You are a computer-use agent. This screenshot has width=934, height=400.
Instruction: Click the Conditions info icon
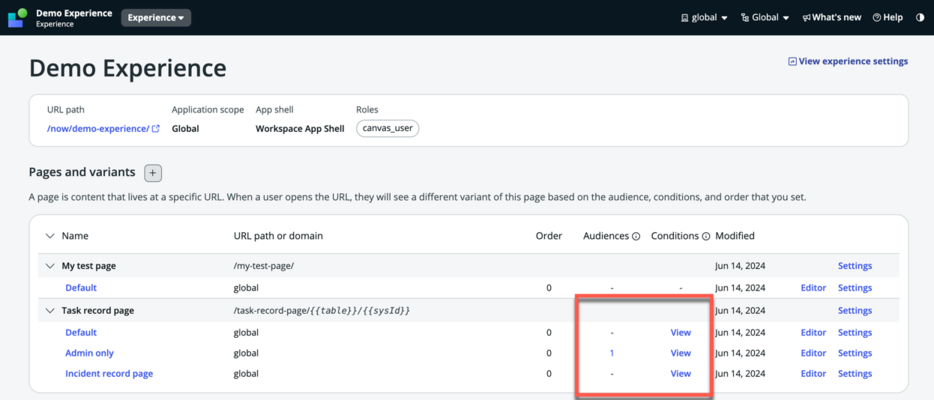[x=706, y=236]
